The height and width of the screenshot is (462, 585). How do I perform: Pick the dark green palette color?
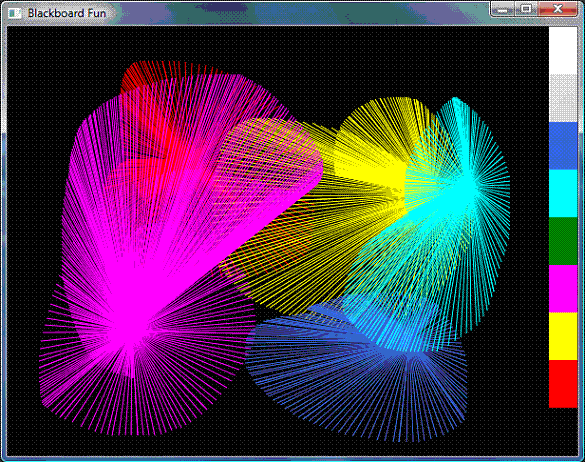[563, 241]
